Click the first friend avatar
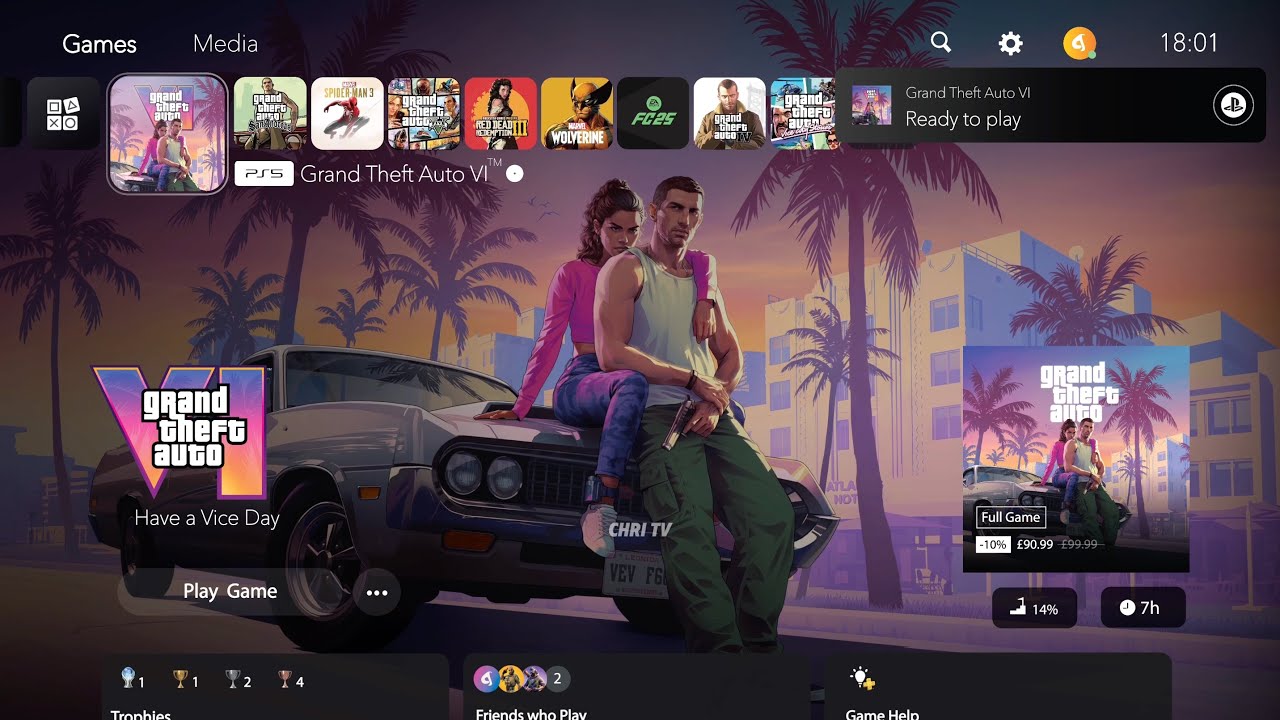This screenshot has height=720, width=1280. 487,678
